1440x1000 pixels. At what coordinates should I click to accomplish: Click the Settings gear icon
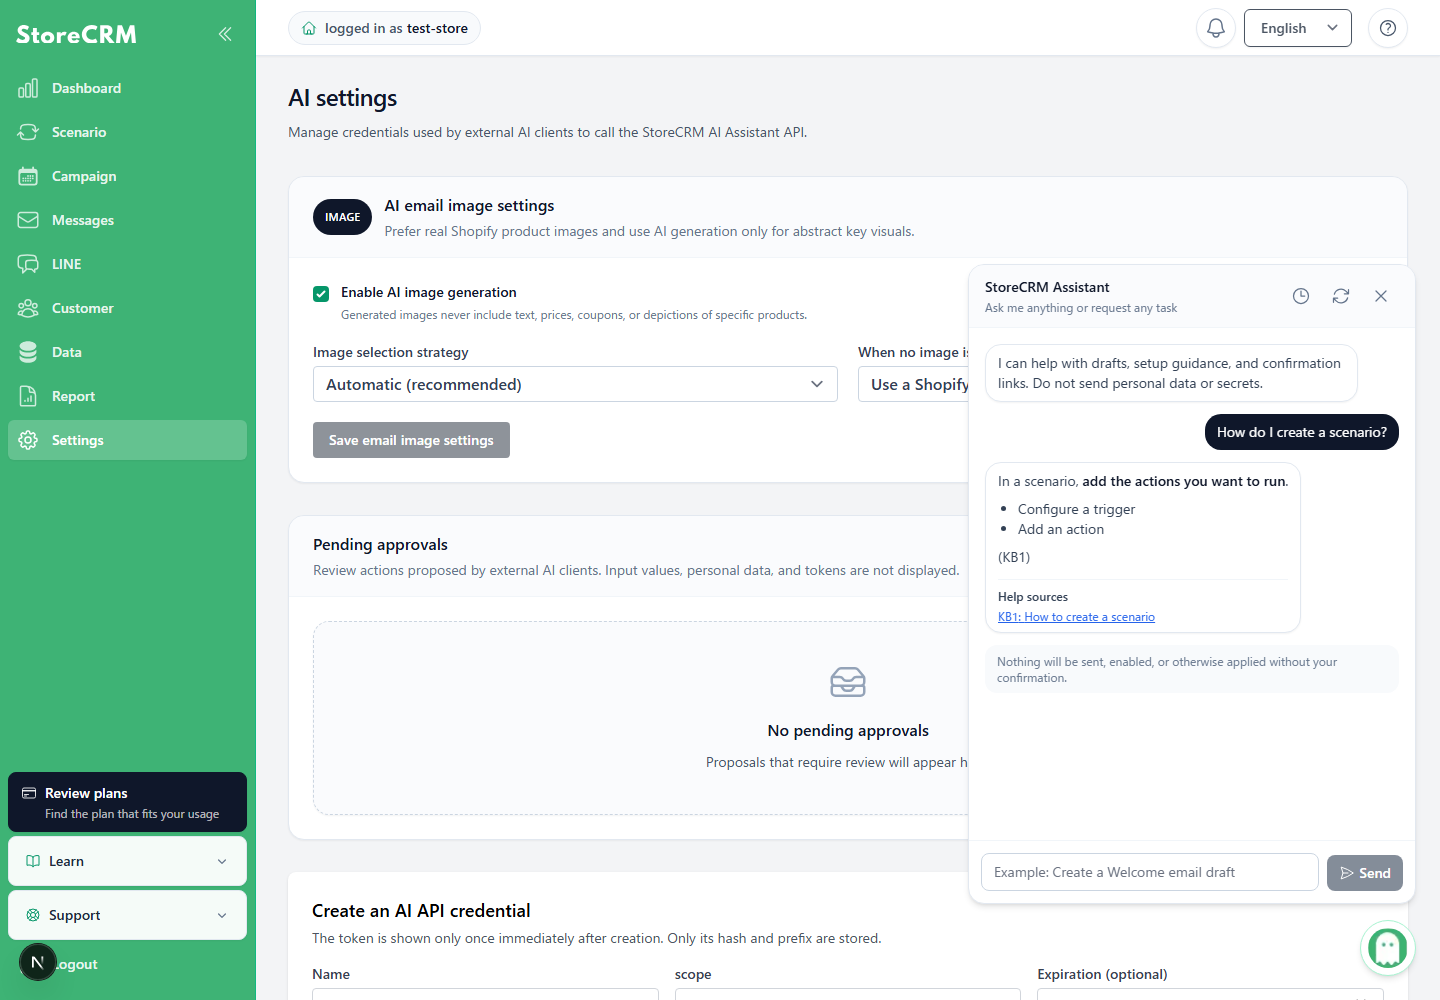[28, 440]
